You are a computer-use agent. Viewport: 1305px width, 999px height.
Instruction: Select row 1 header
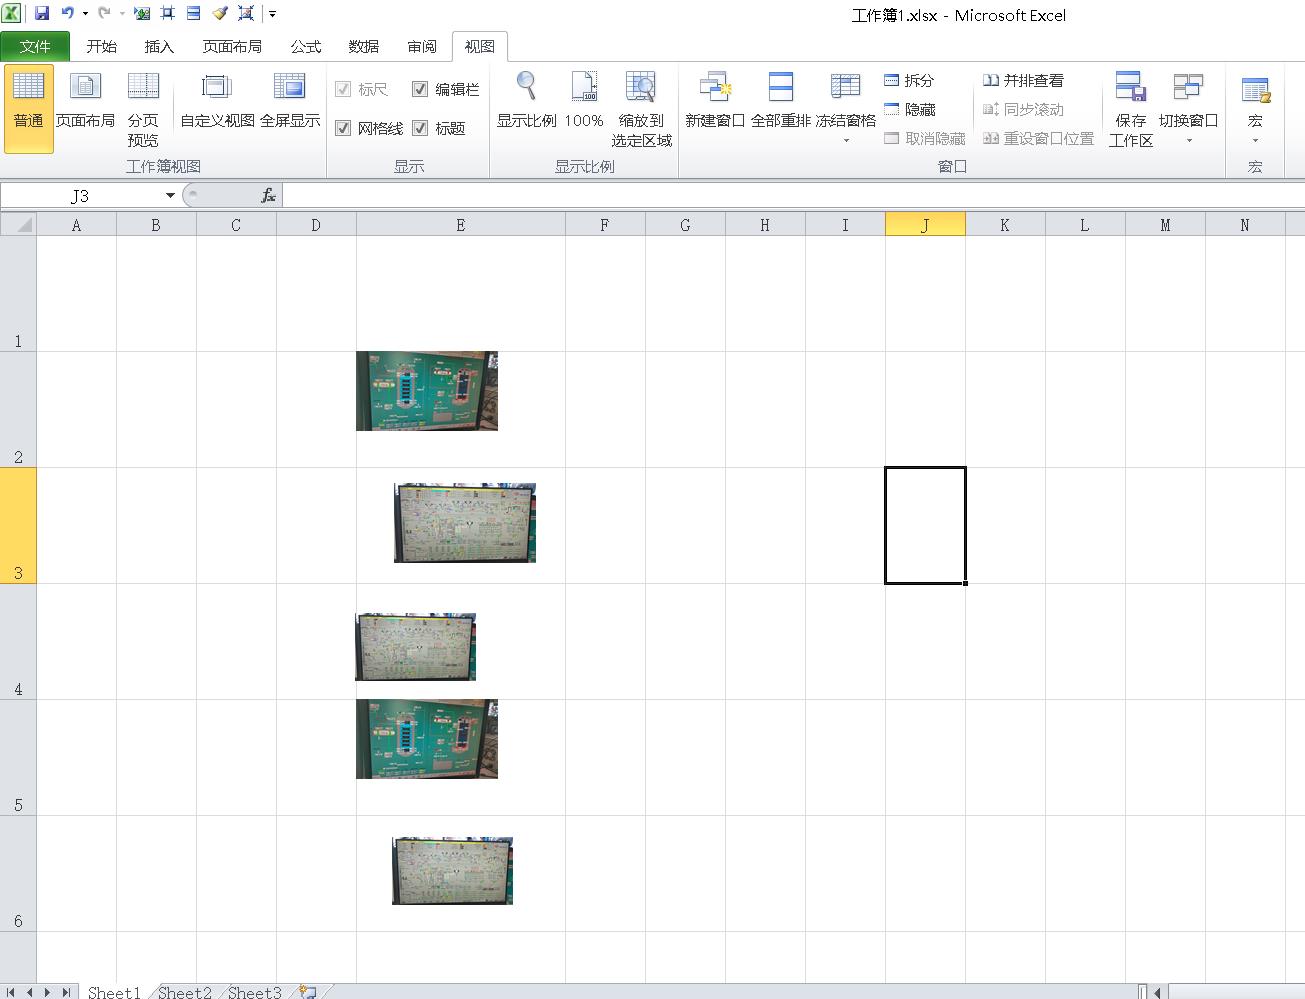(x=18, y=293)
